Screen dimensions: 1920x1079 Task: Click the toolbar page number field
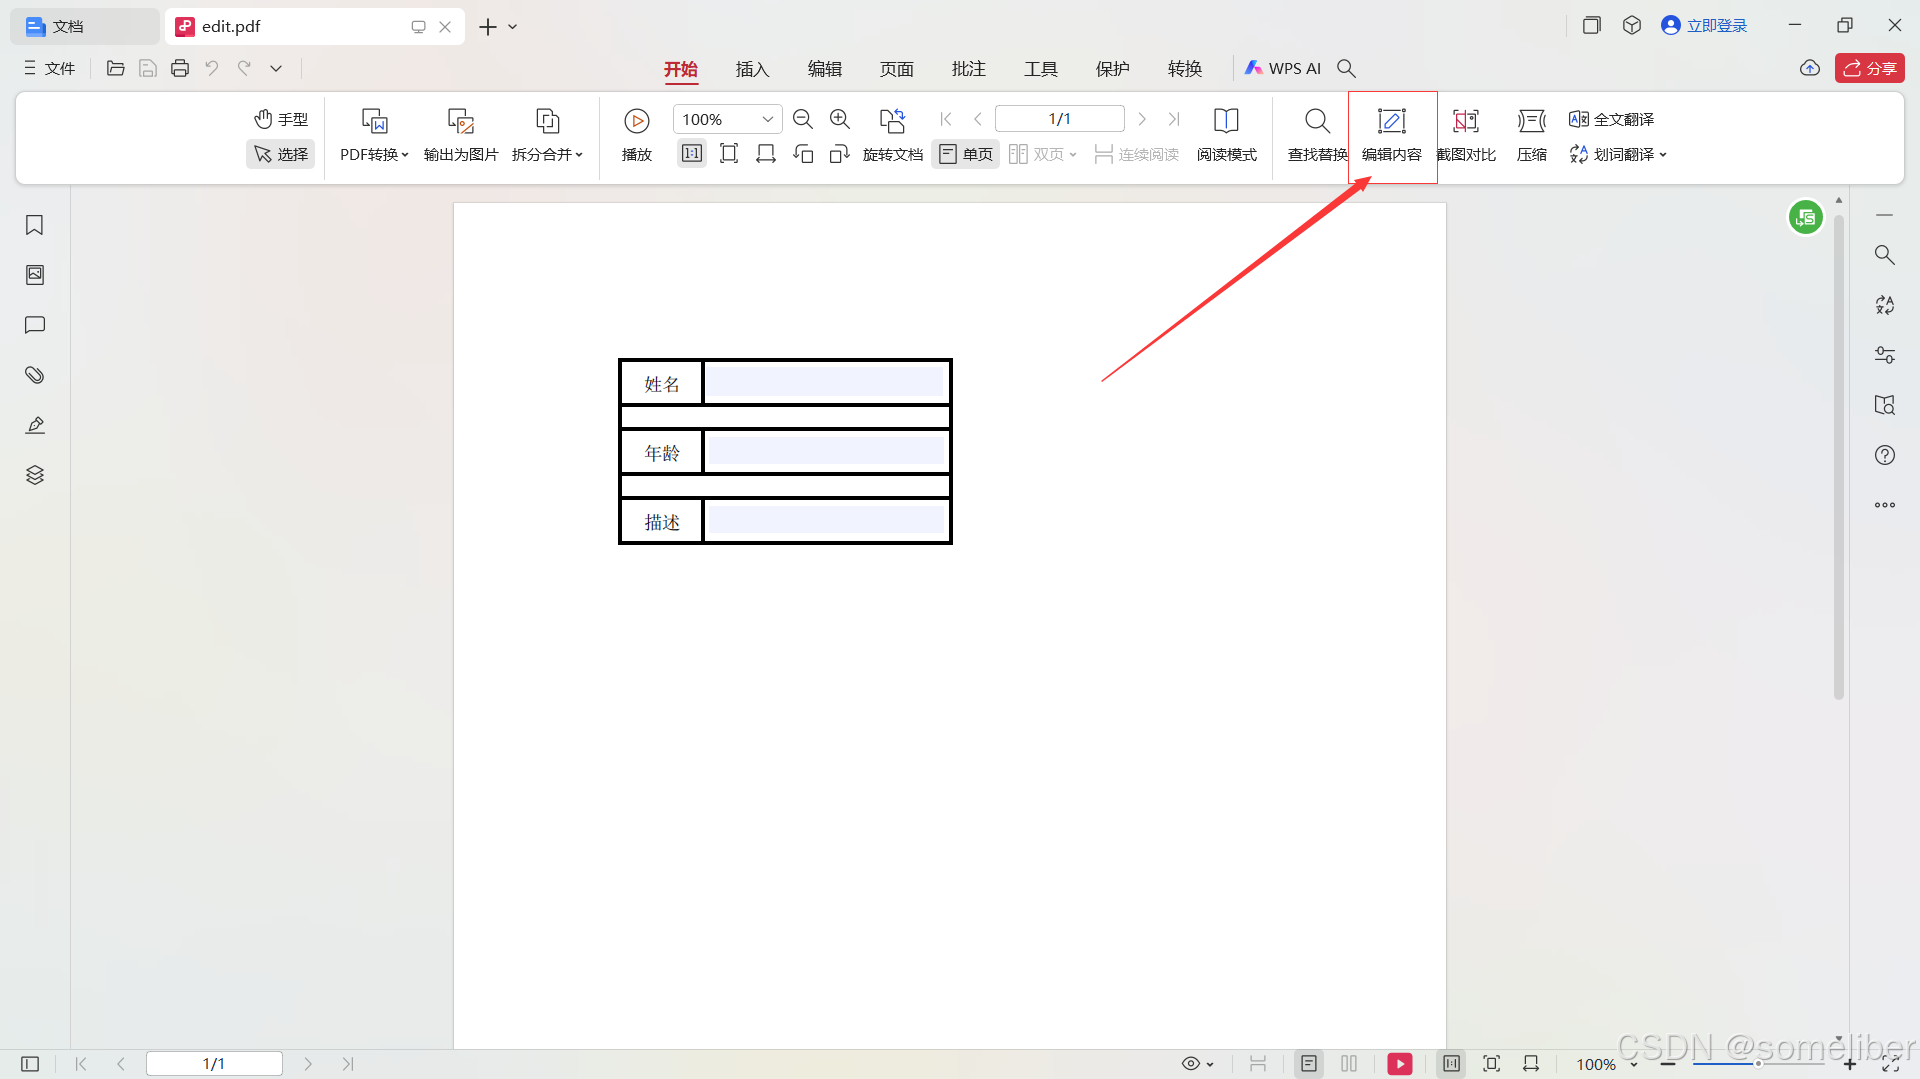1060,119
